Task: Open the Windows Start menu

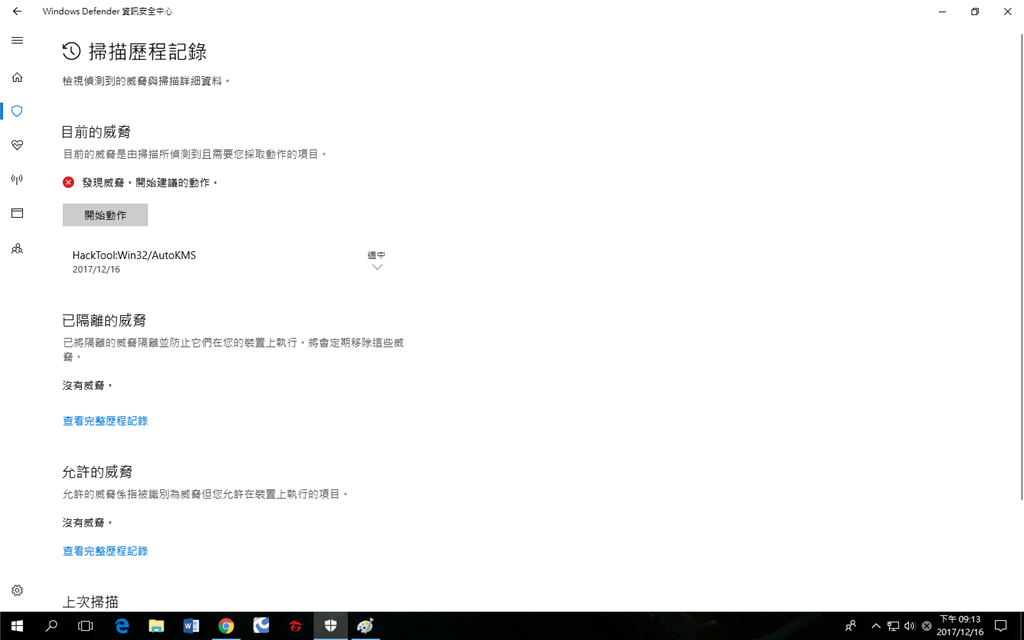Action: pyautogui.click(x=17, y=626)
